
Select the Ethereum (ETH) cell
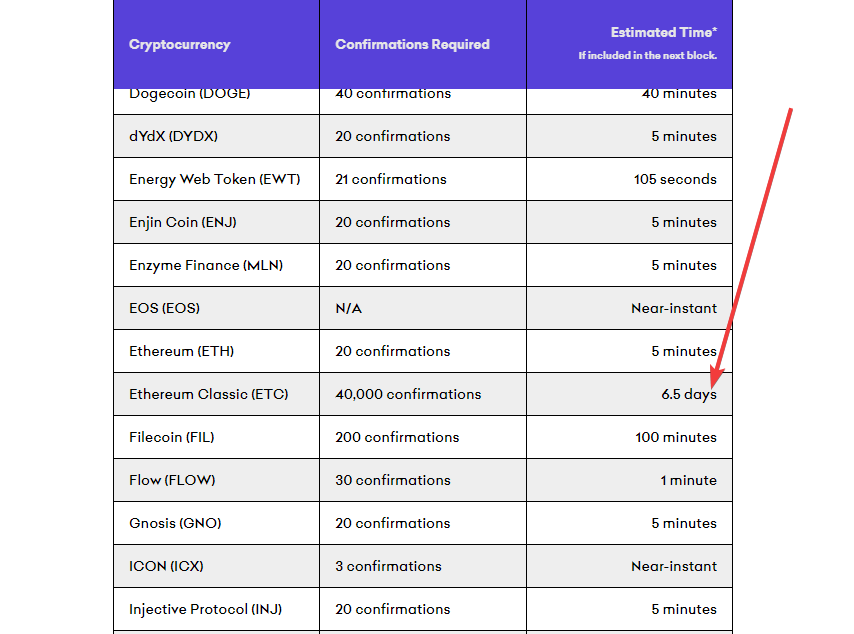point(181,351)
